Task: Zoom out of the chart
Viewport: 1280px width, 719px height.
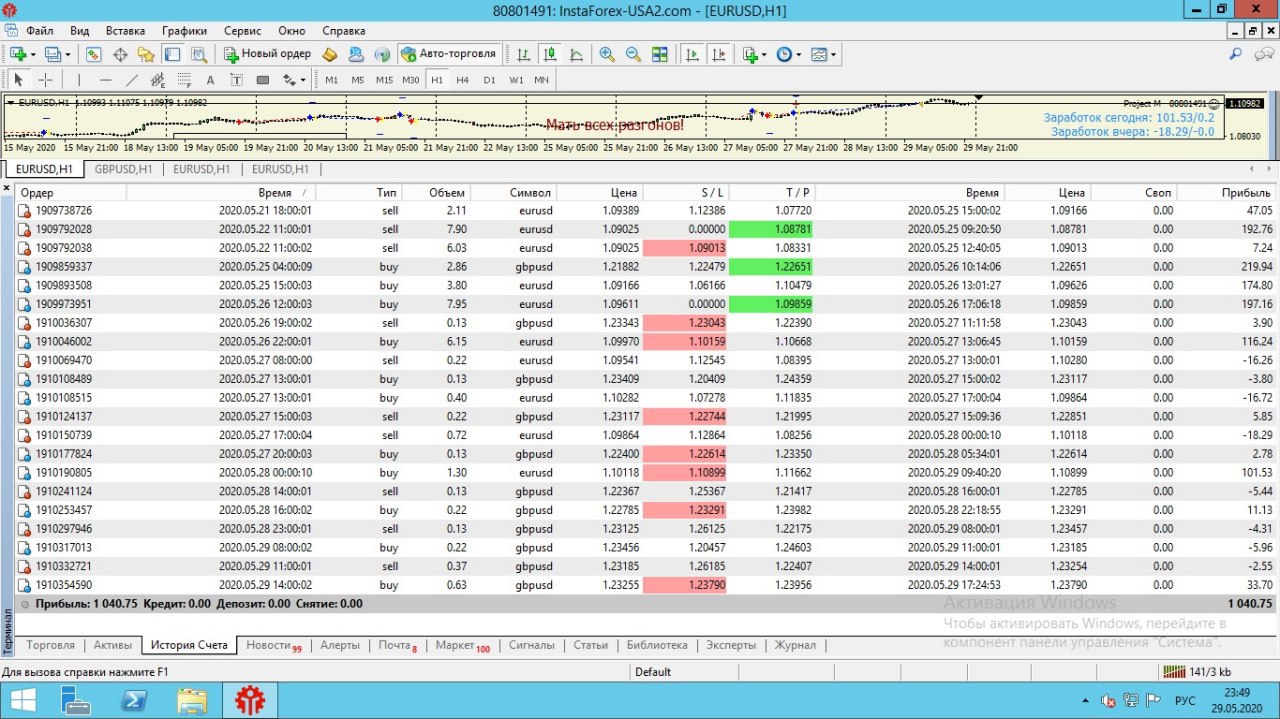Action: pyautogui.click(x=633, y=54)
